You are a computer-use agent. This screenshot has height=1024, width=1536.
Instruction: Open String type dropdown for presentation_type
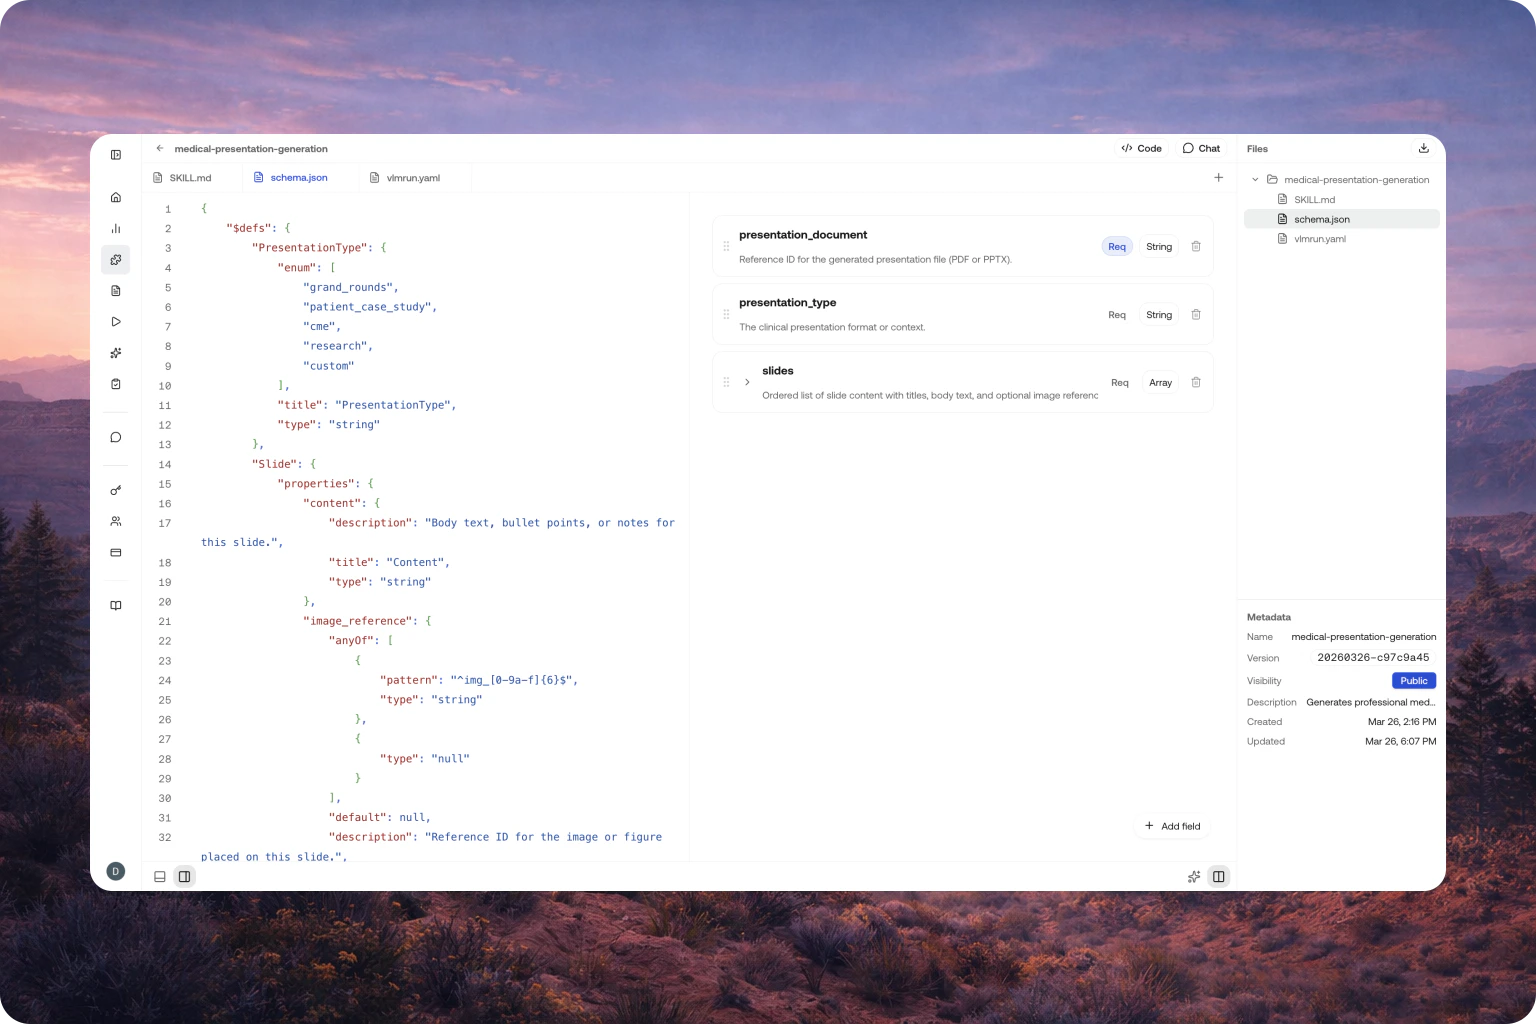click(x=1159, y=314)
